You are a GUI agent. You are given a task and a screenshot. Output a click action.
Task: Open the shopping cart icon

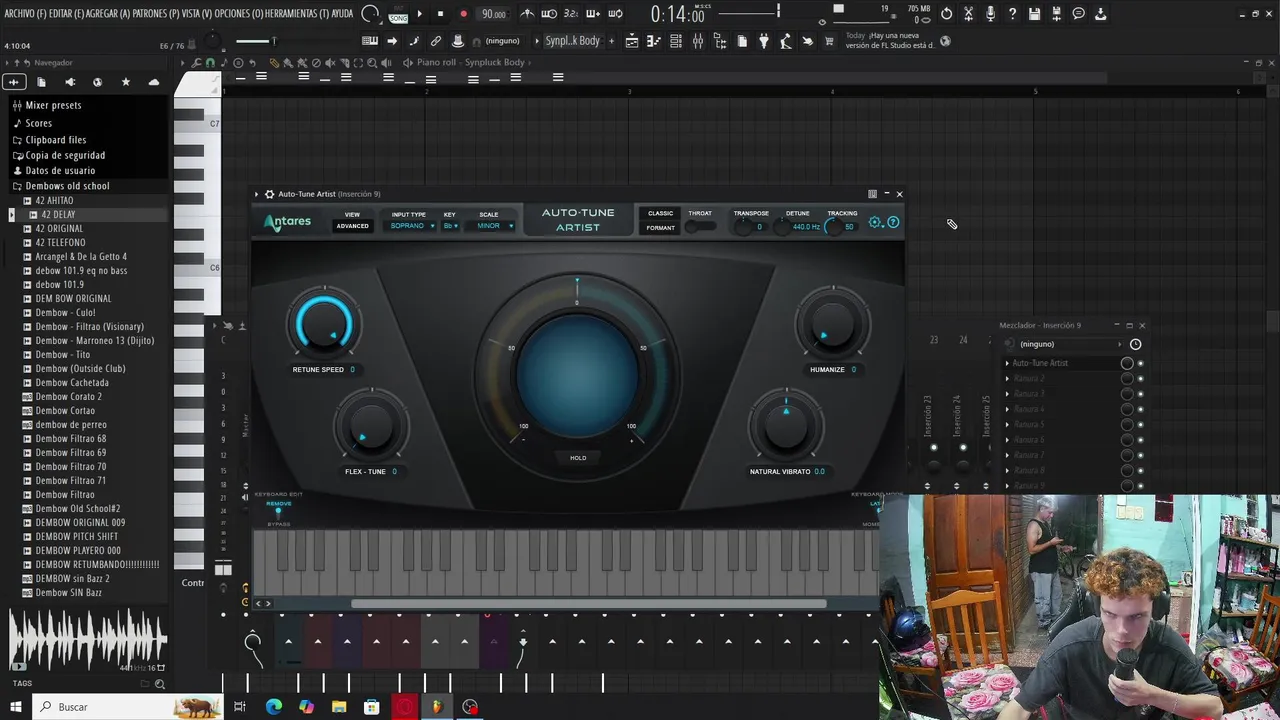[829, 41]
